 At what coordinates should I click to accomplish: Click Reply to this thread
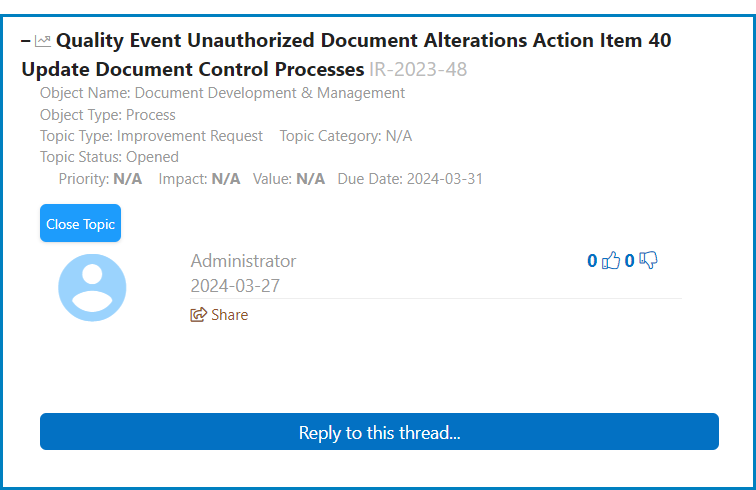(379, 432)
